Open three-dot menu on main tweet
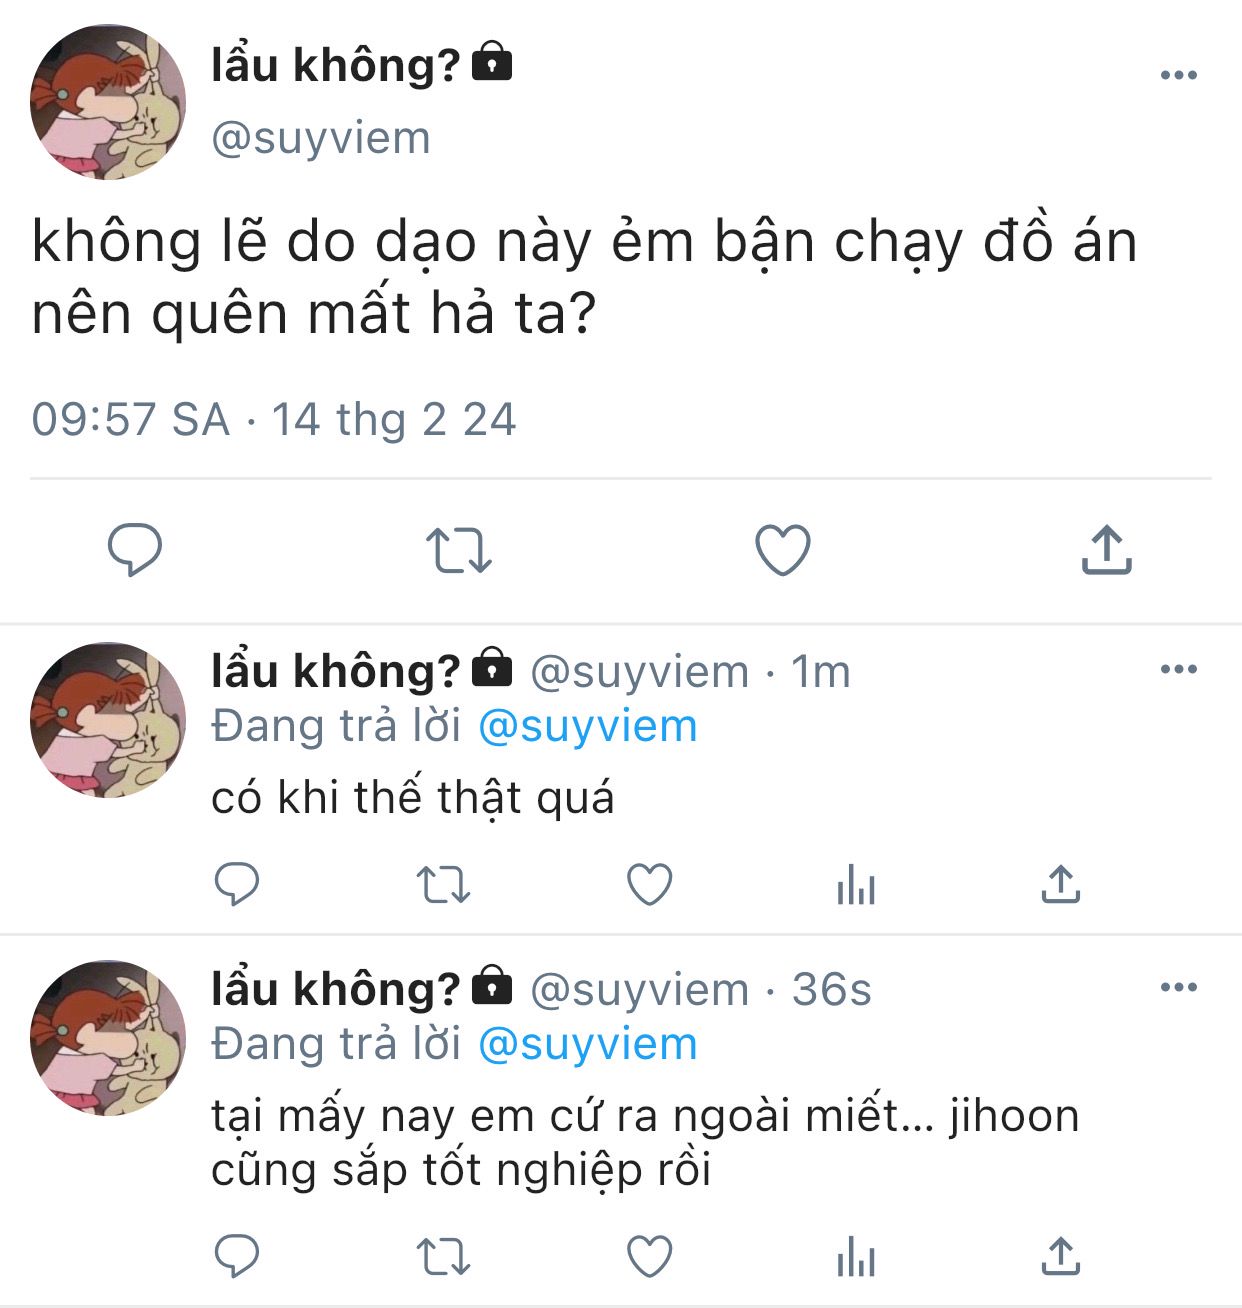Viewport: 1242px width, 1308px height. pos(1179,75)
